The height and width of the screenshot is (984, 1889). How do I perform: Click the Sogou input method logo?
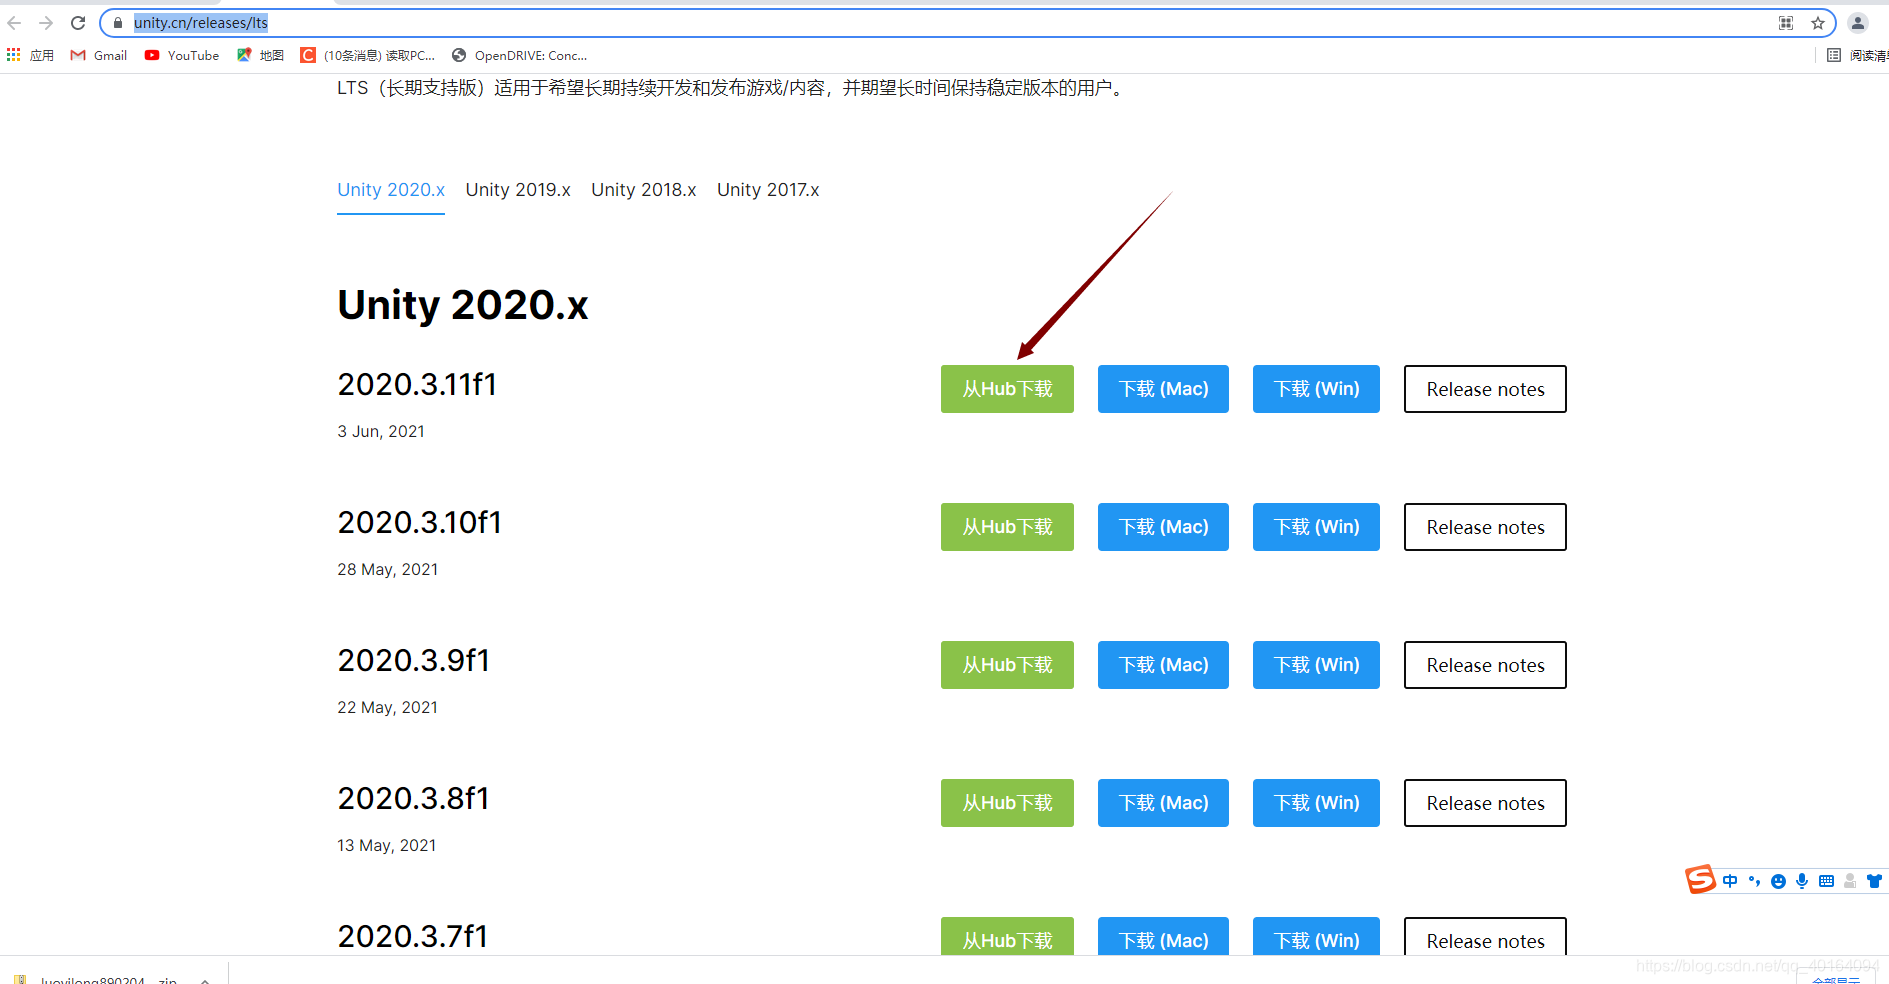1700,880
